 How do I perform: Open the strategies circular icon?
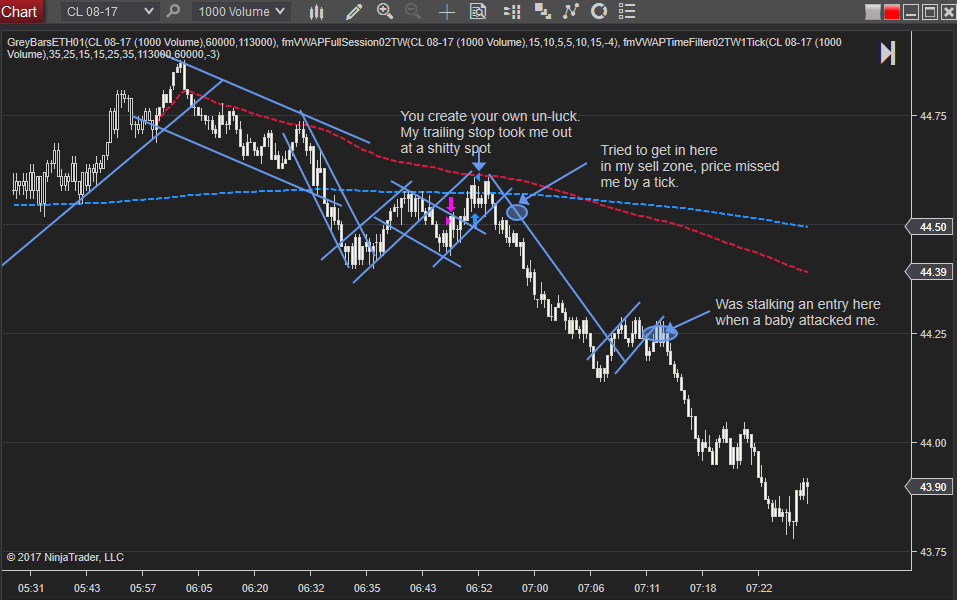(599, 11)
